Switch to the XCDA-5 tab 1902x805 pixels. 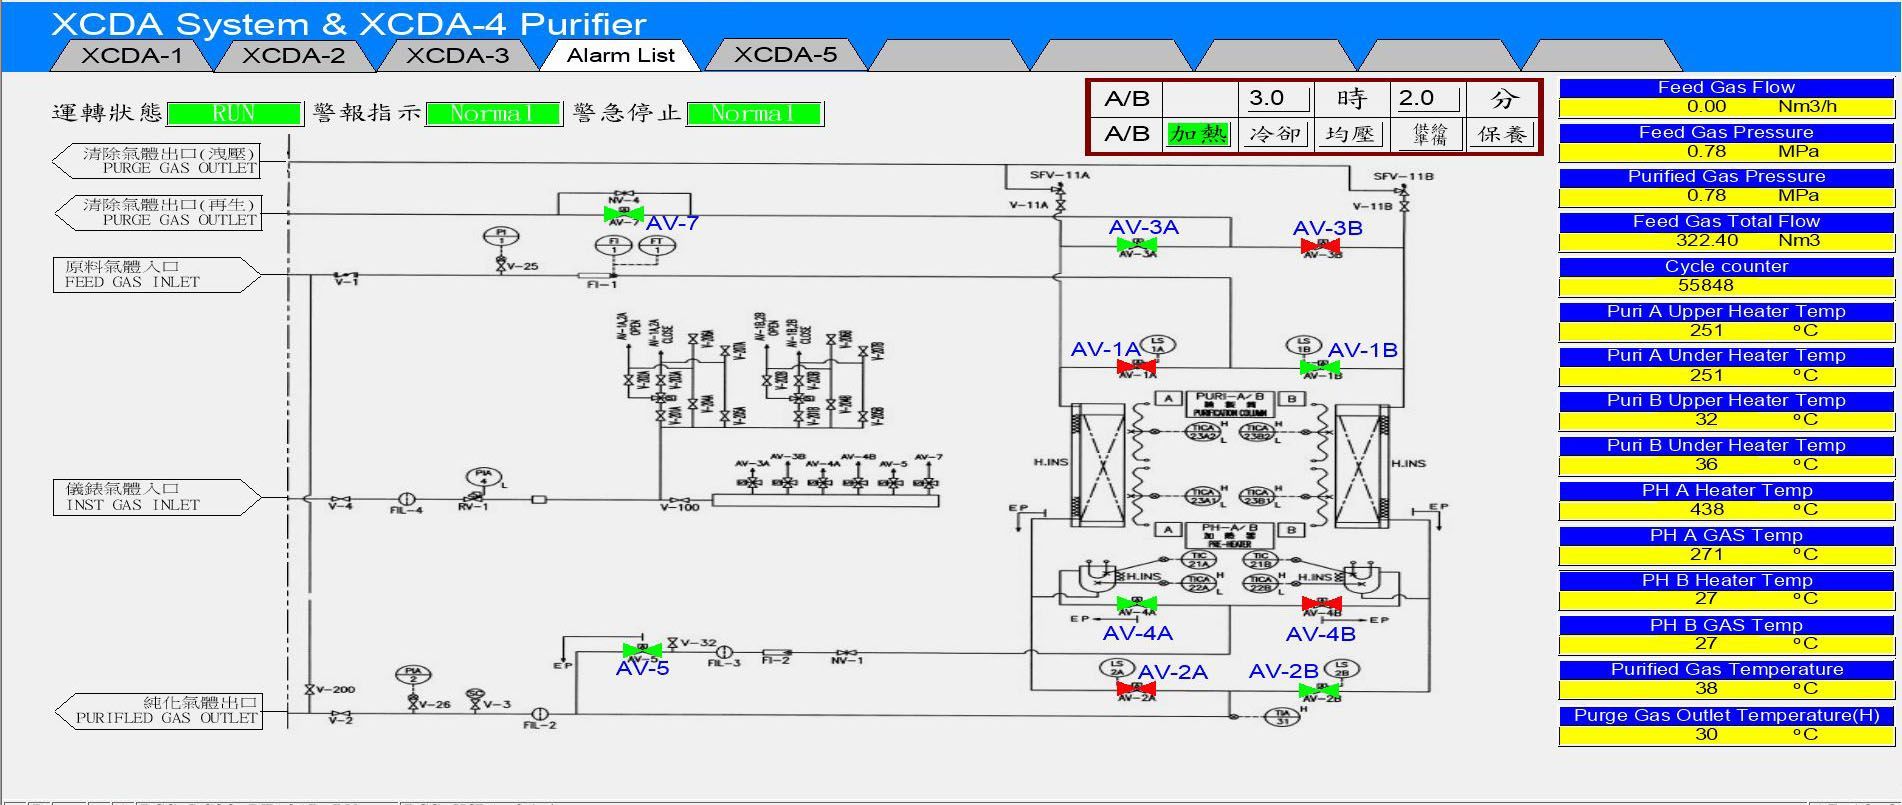(785, 56)
